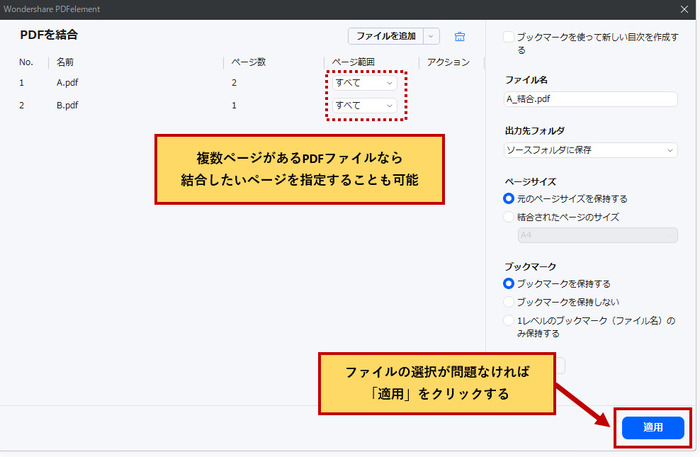Choose ブックマークを保持しない option
This screenshot has width=700, height=457.
(x=510, y=301)
